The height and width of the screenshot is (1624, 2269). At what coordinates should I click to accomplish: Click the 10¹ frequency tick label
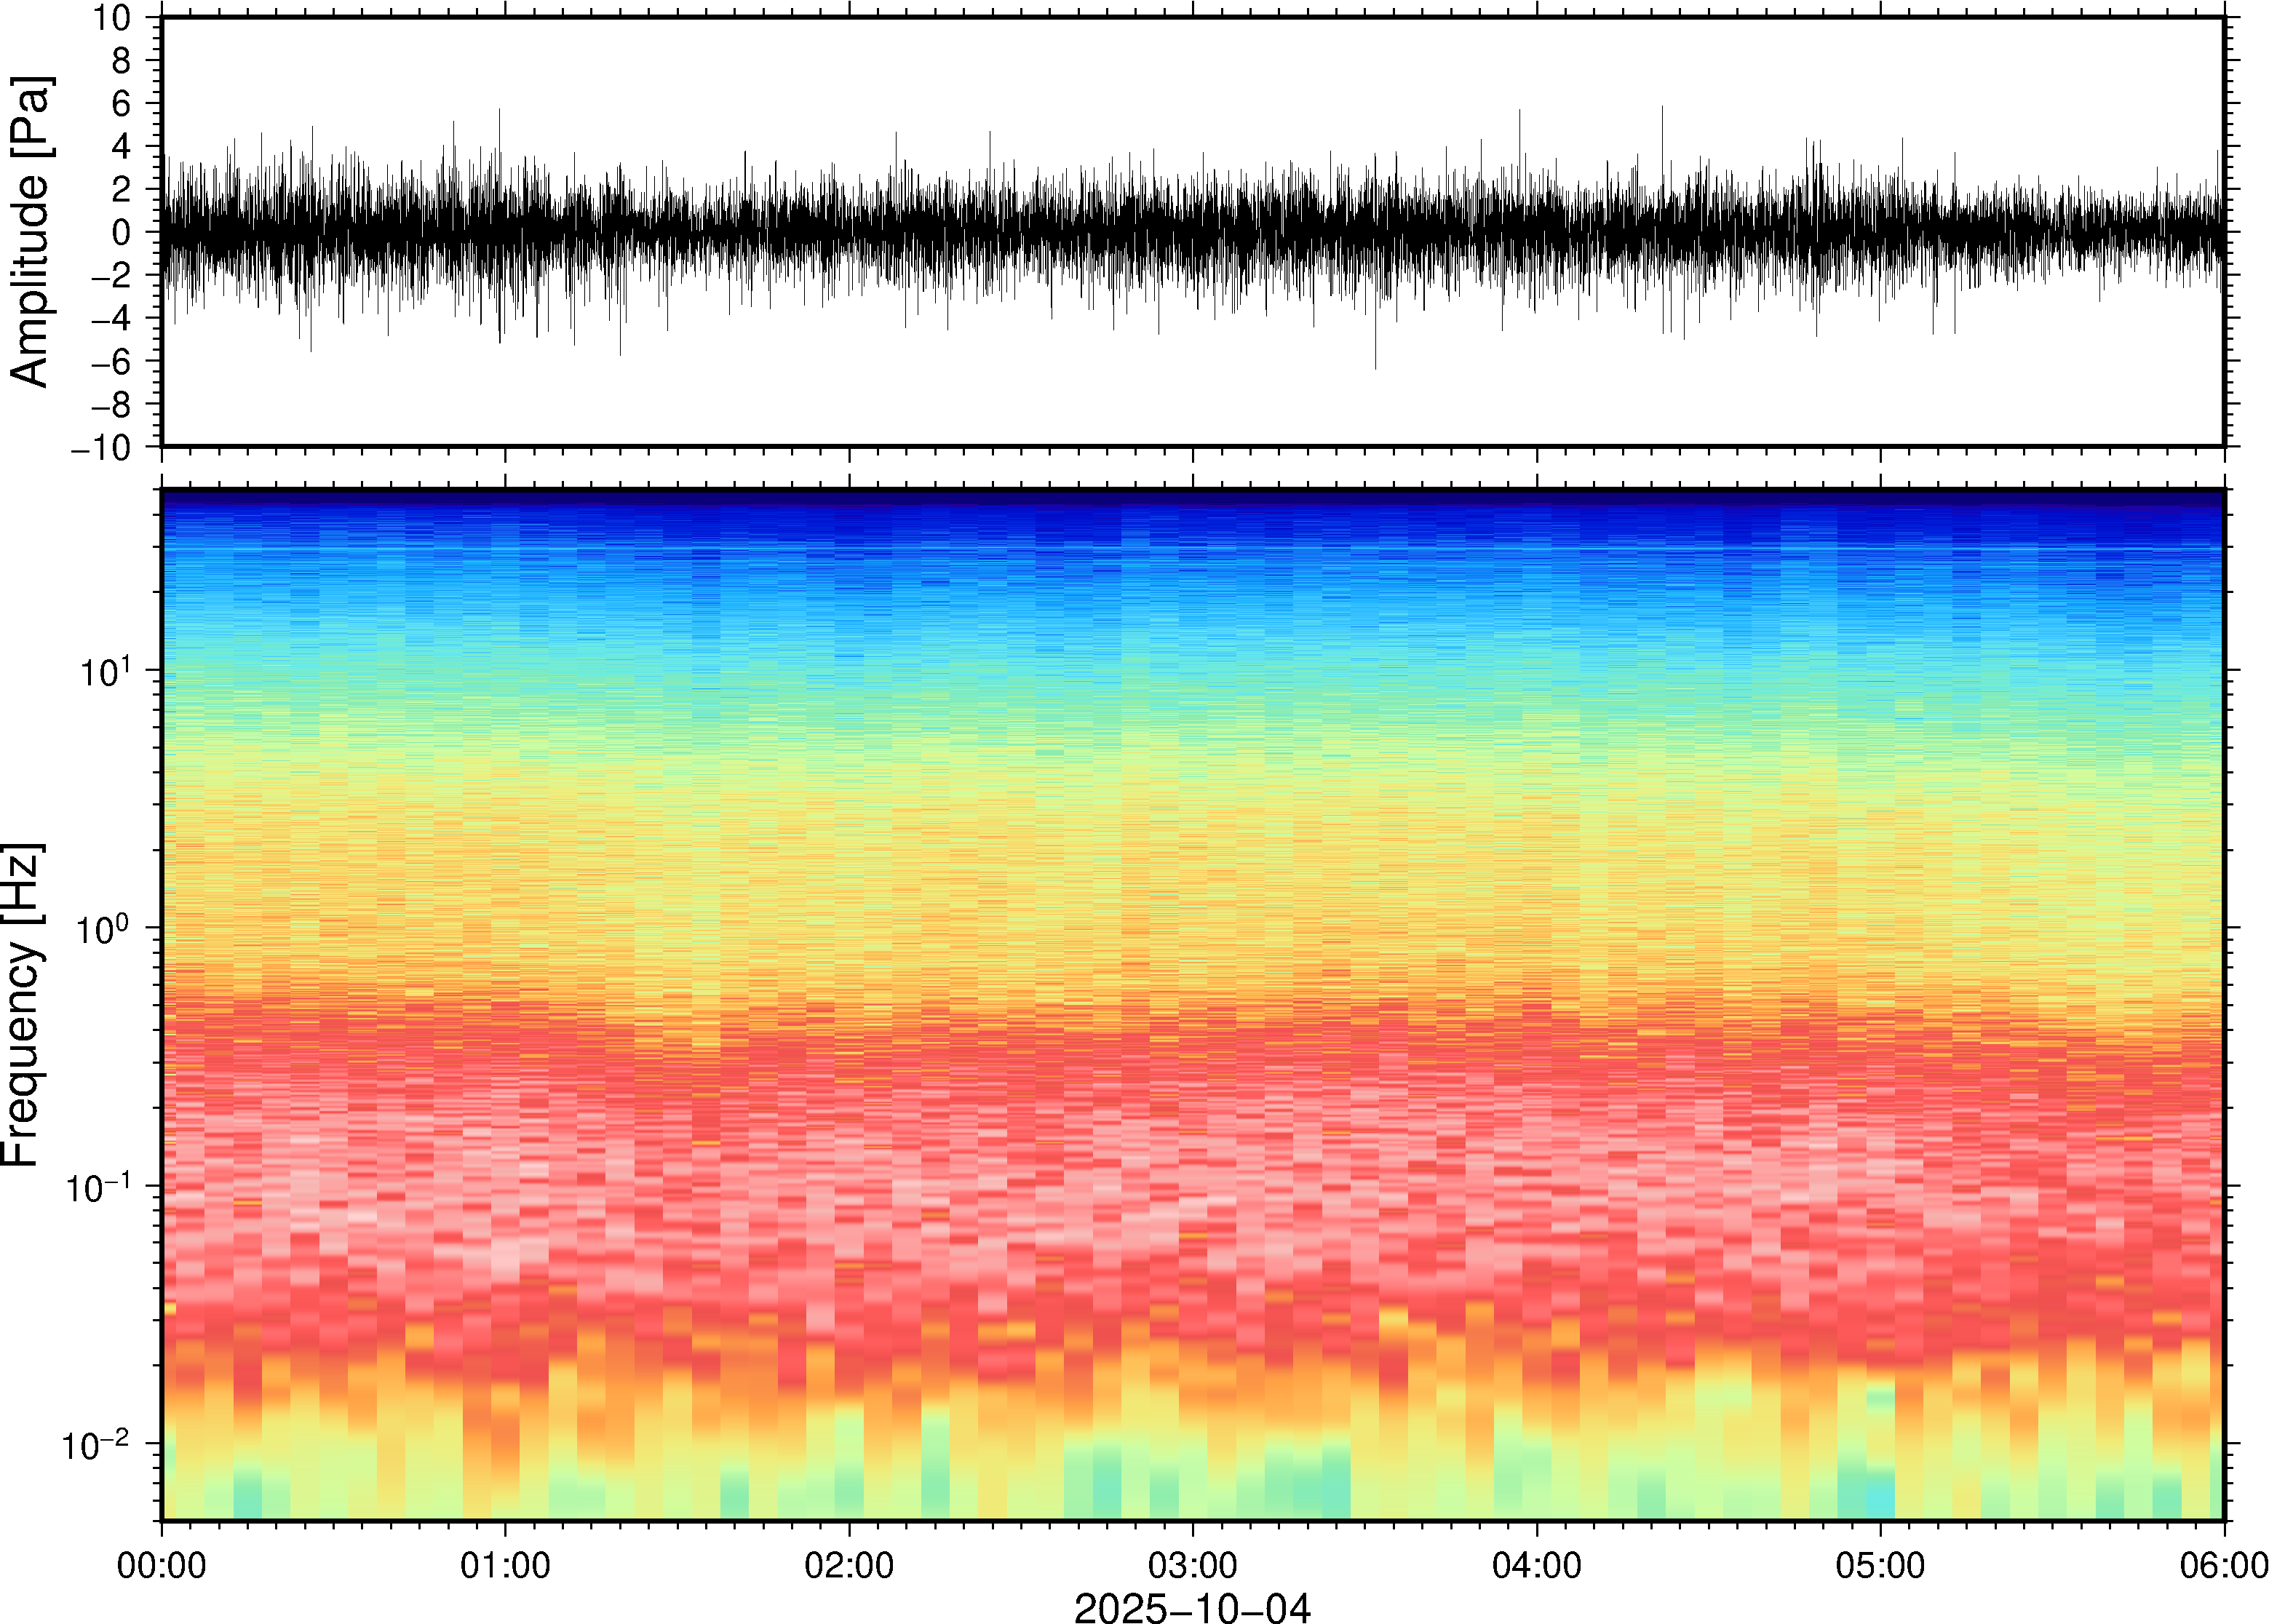(x=105, y=671)
